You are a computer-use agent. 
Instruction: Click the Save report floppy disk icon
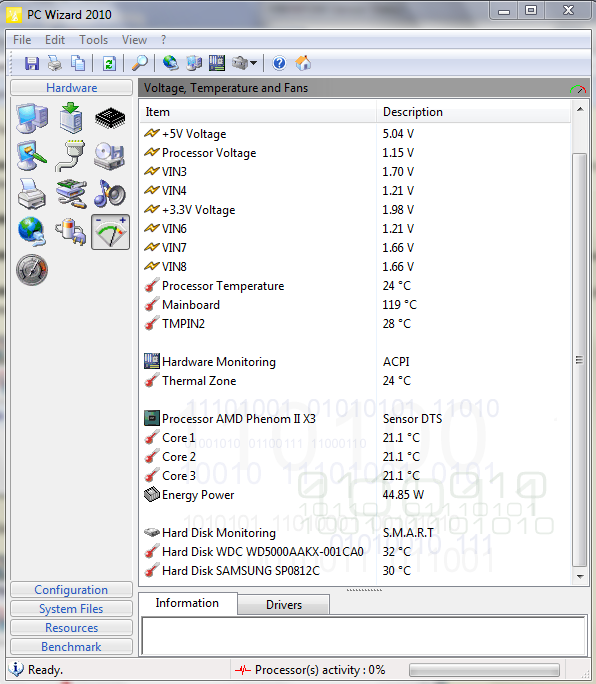pyautogui.click(x=31, y=64)
